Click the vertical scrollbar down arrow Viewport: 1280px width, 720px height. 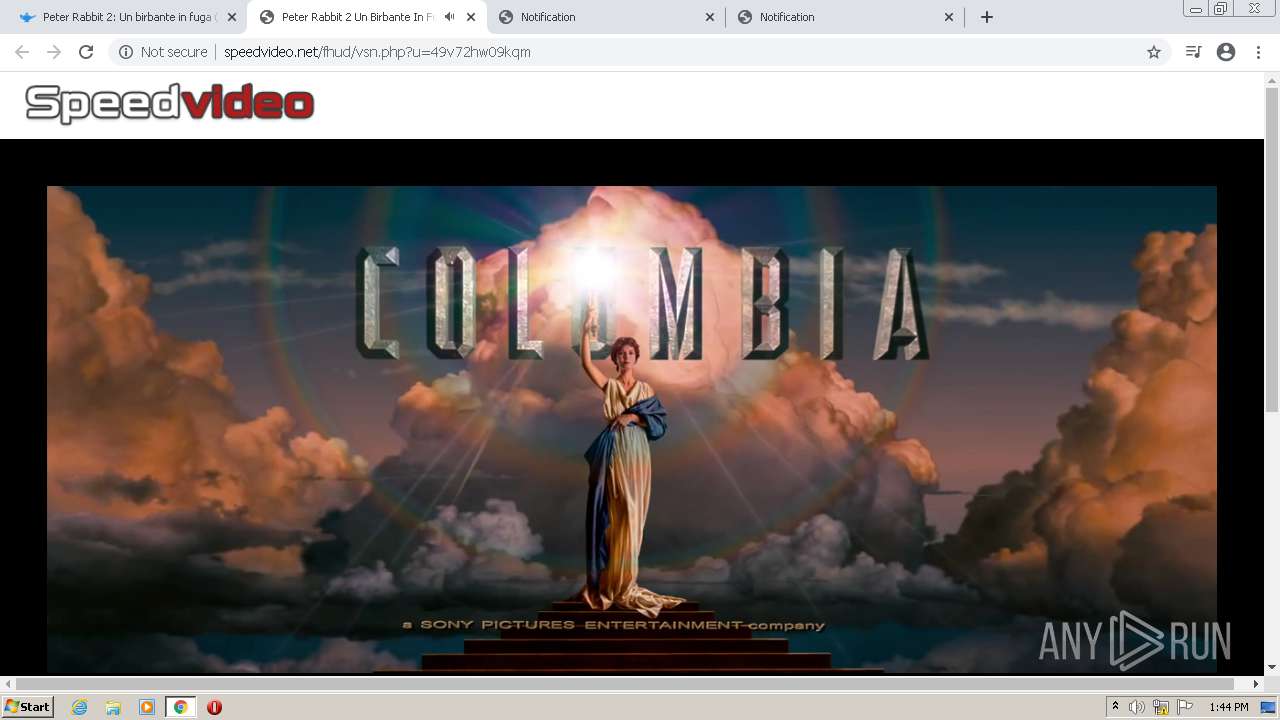point(1272,667)
